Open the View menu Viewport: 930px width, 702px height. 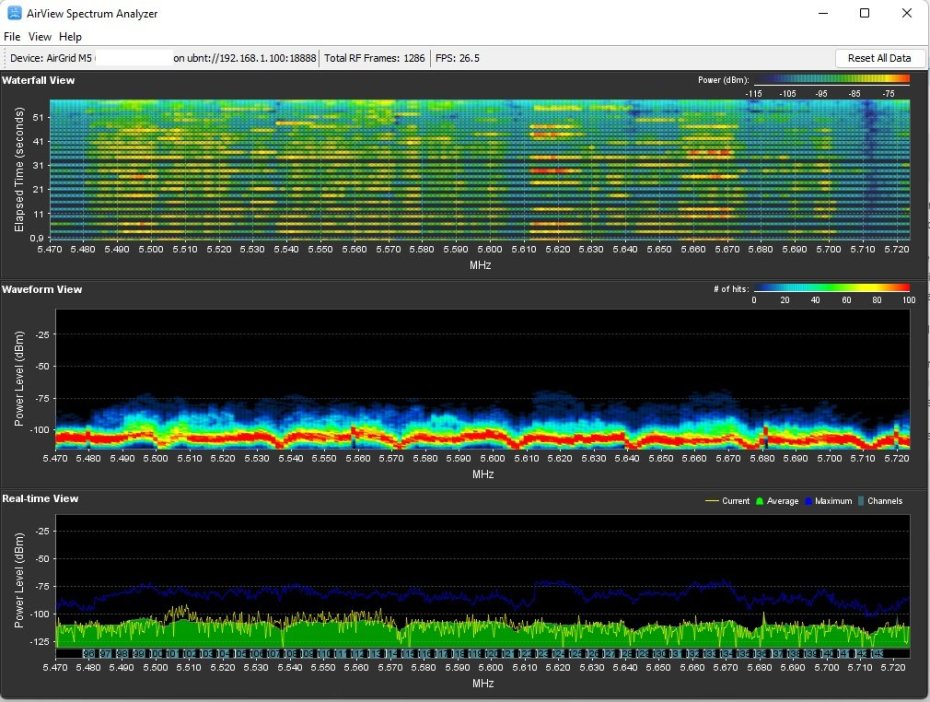(40, 37)
